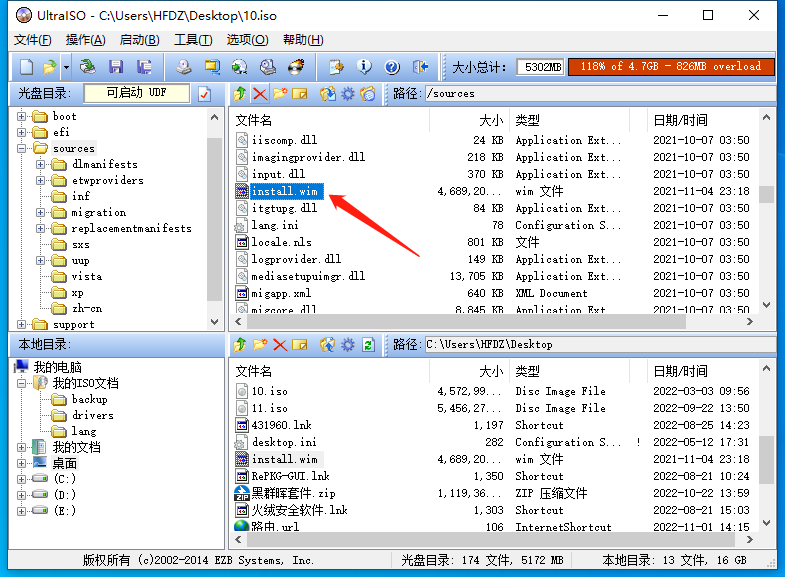
Task: Open the 工具(T) menu
Action: click(x=193, y=40)
